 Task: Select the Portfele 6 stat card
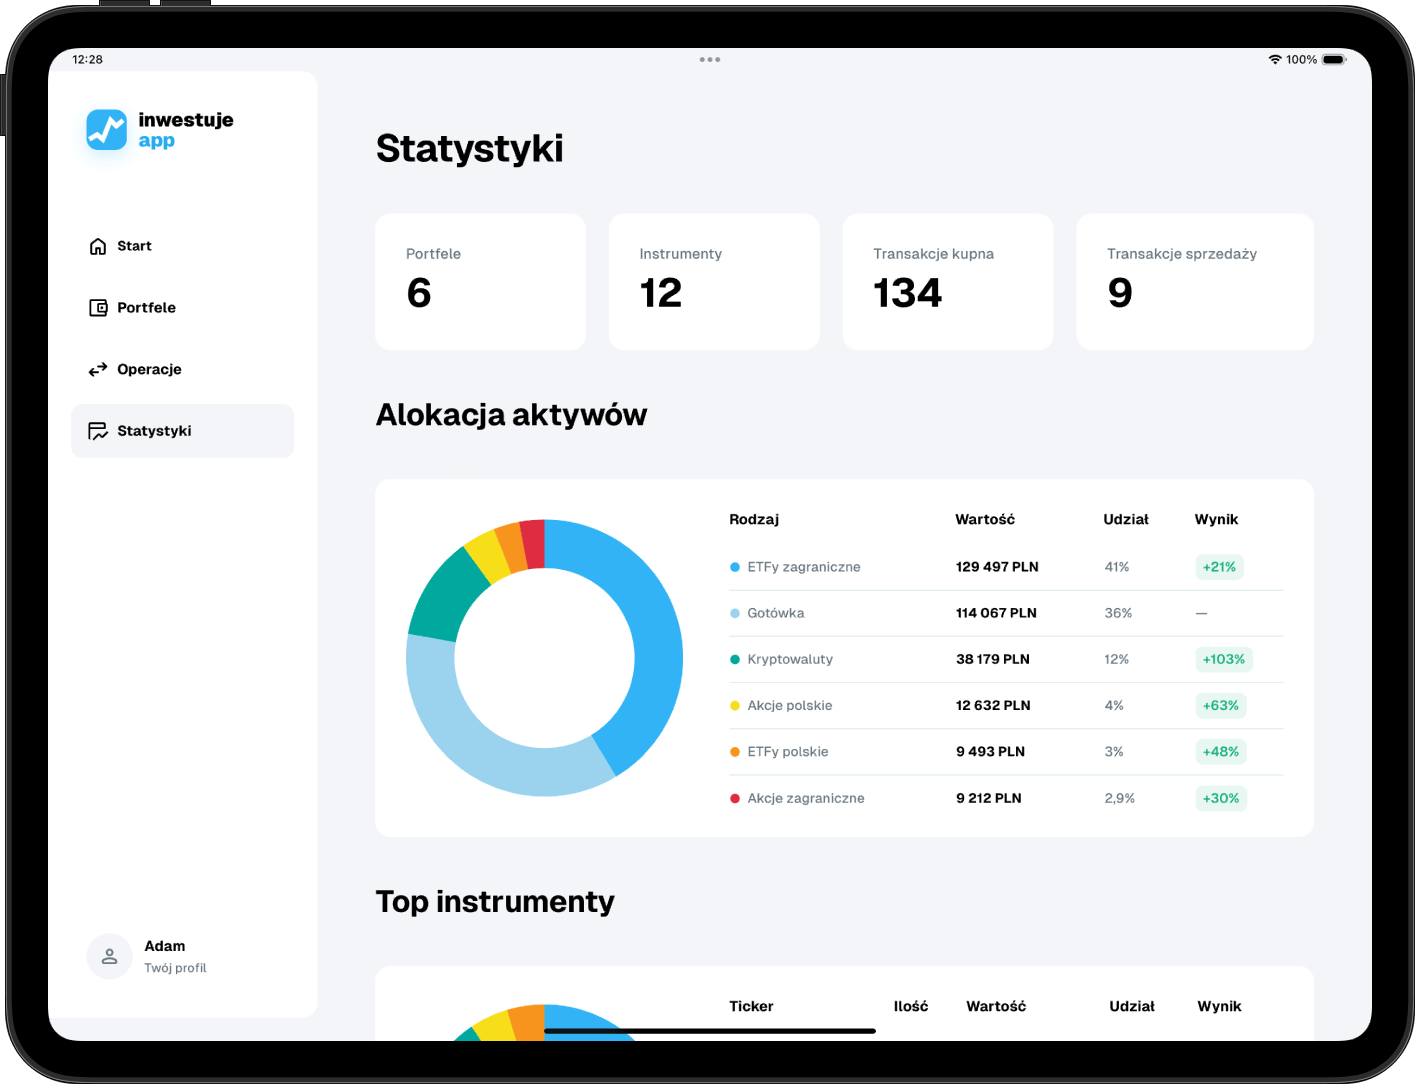click(x=480, y=282)
